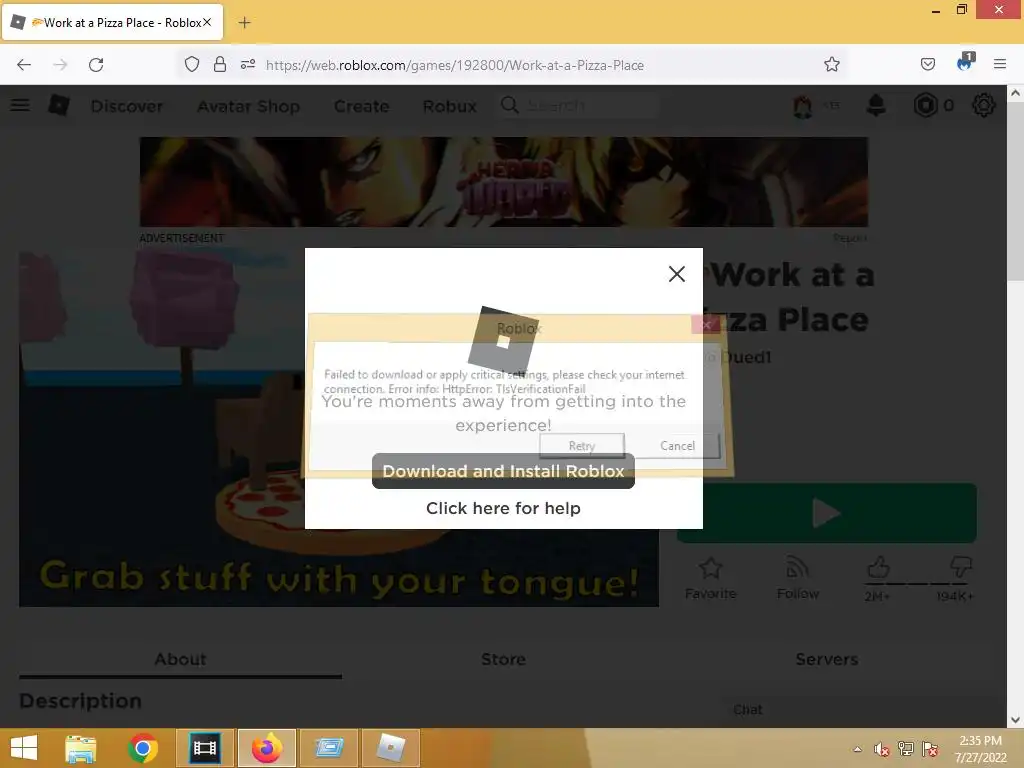Select the Work at a Pizza Place tab
The height and width of the screenshot is (768, 1024).
[x=113, y=22]
